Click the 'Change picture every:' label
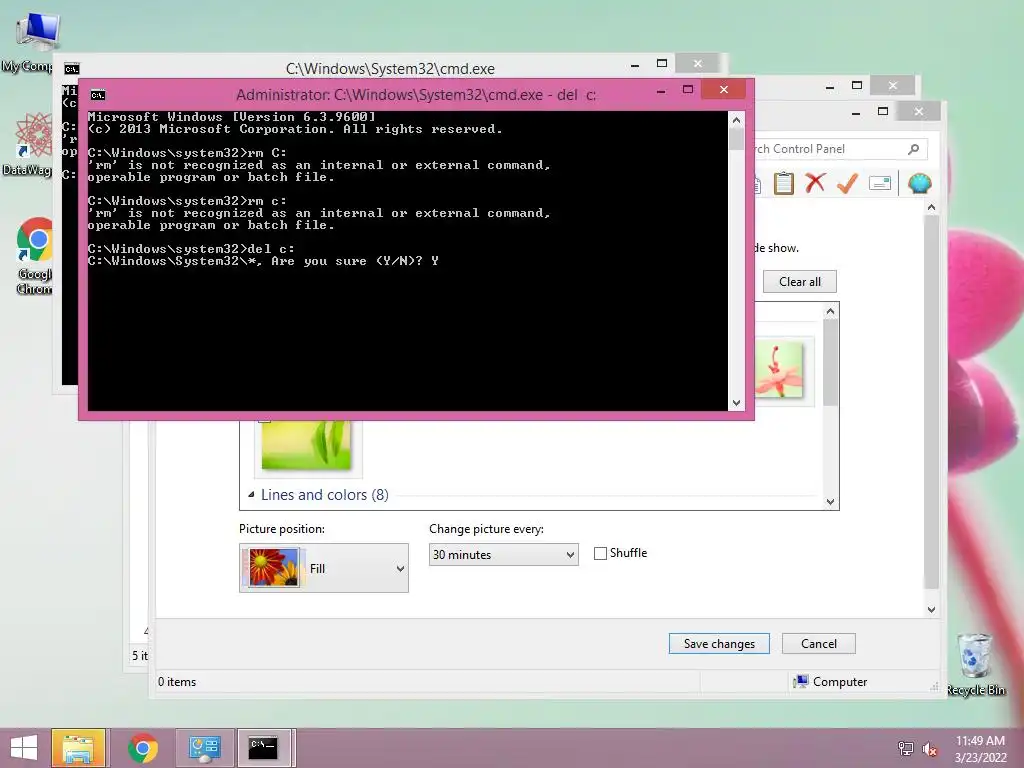This screenshot has height=768, width=1024. click(x=487, y=529)
